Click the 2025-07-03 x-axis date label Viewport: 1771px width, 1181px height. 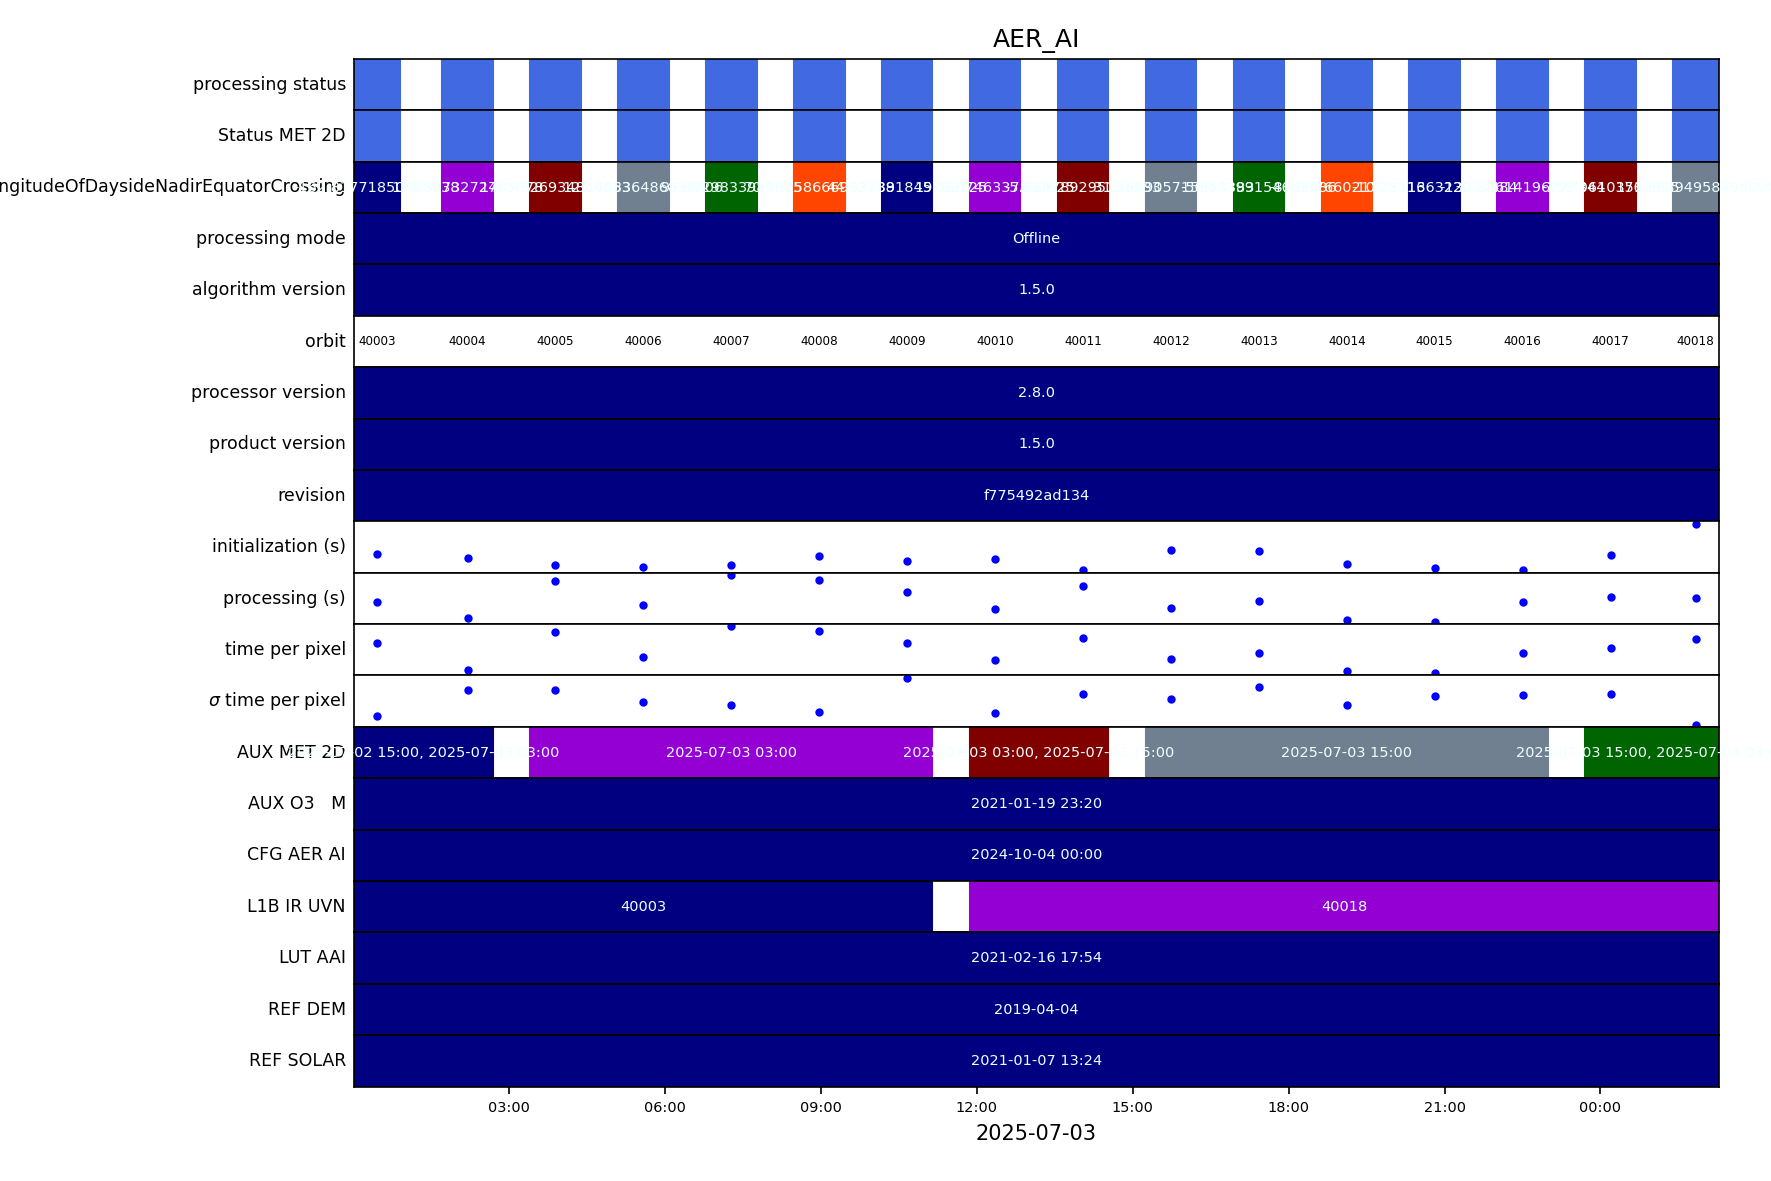[x=1035, y=1133]
